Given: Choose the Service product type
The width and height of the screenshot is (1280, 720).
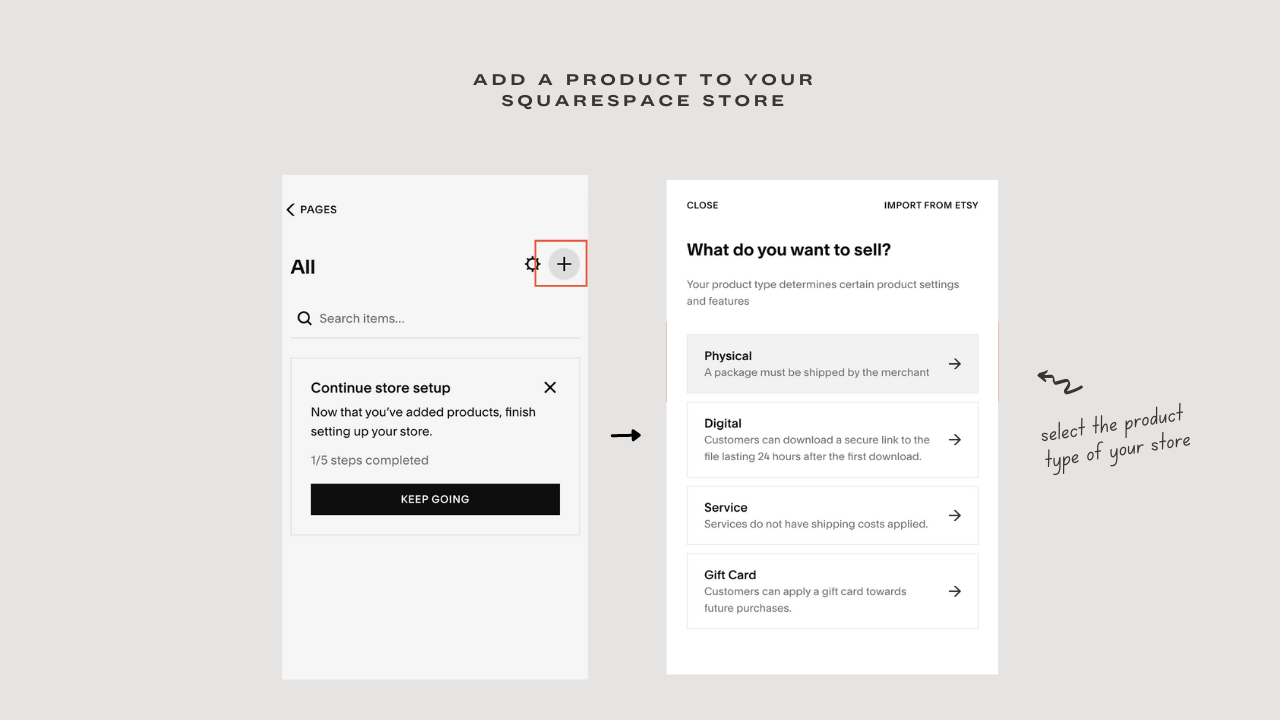Looking at the screenshot, I should [x=832, y=516].
